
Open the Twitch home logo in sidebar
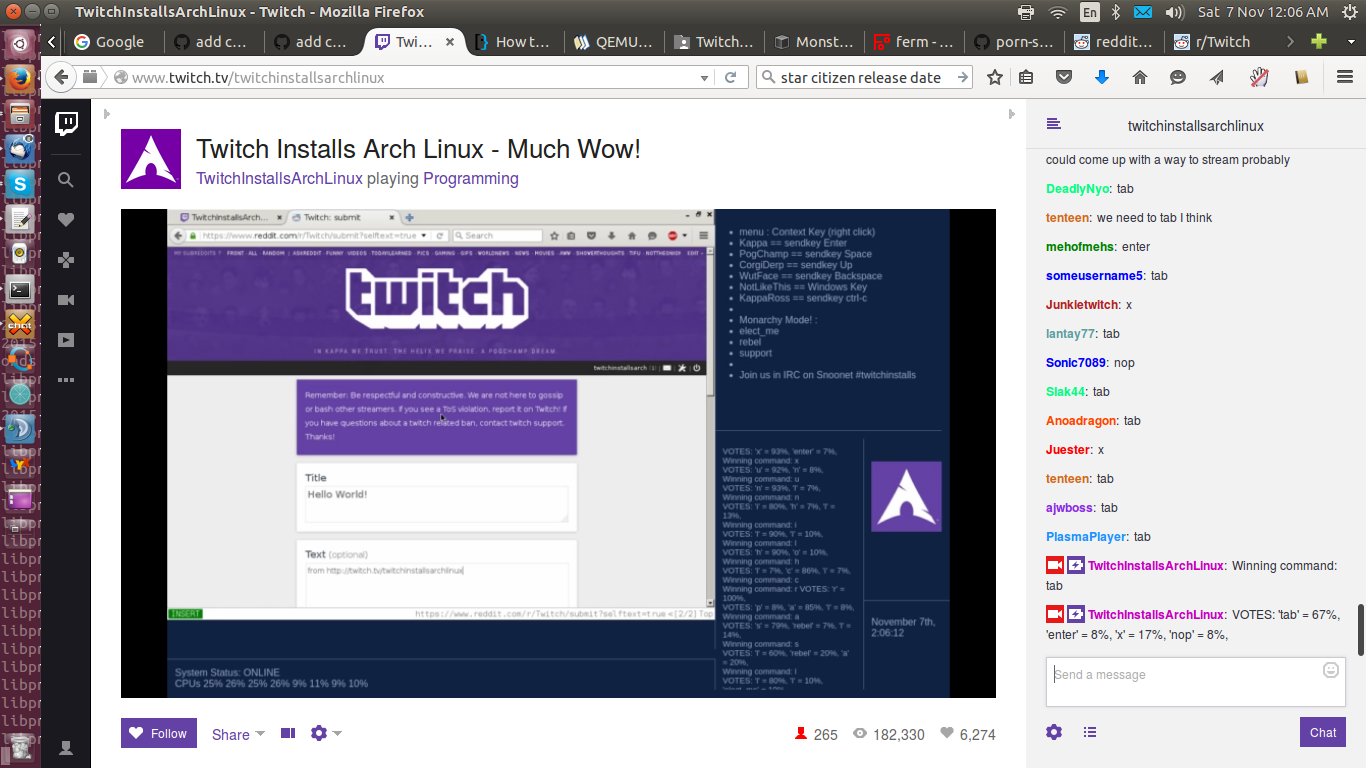pos(66,123)
